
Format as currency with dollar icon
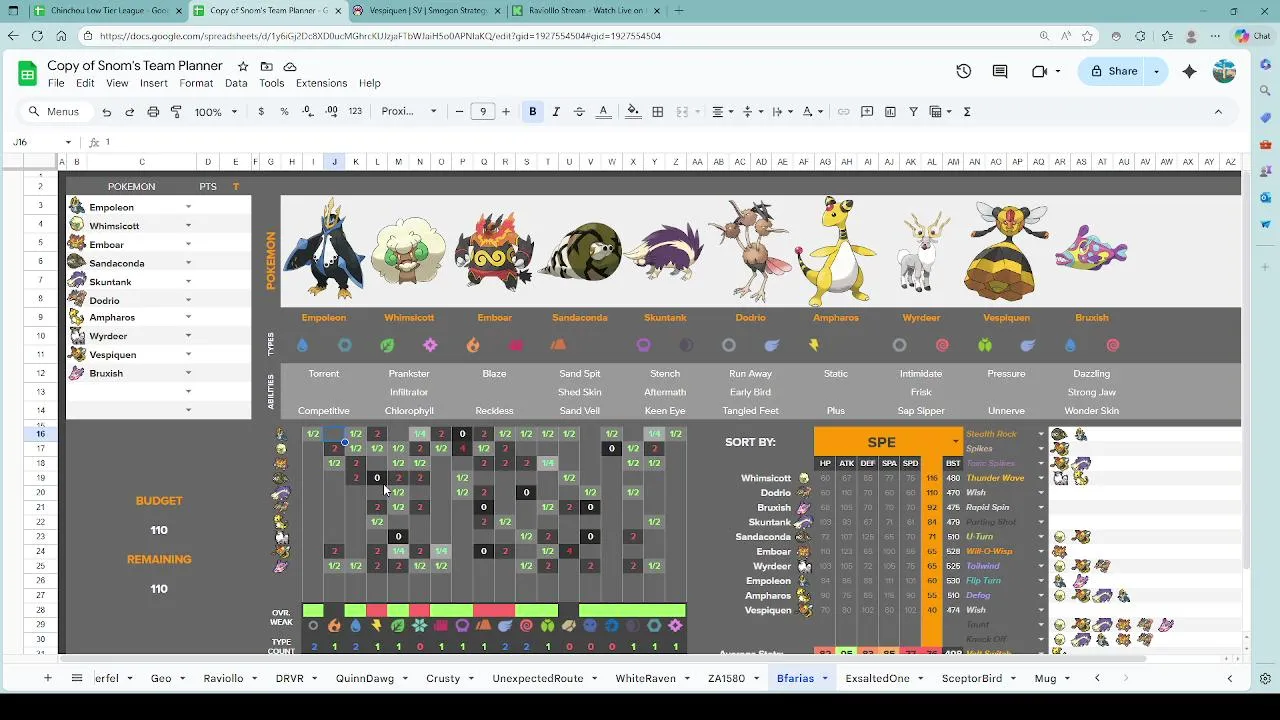261,112
